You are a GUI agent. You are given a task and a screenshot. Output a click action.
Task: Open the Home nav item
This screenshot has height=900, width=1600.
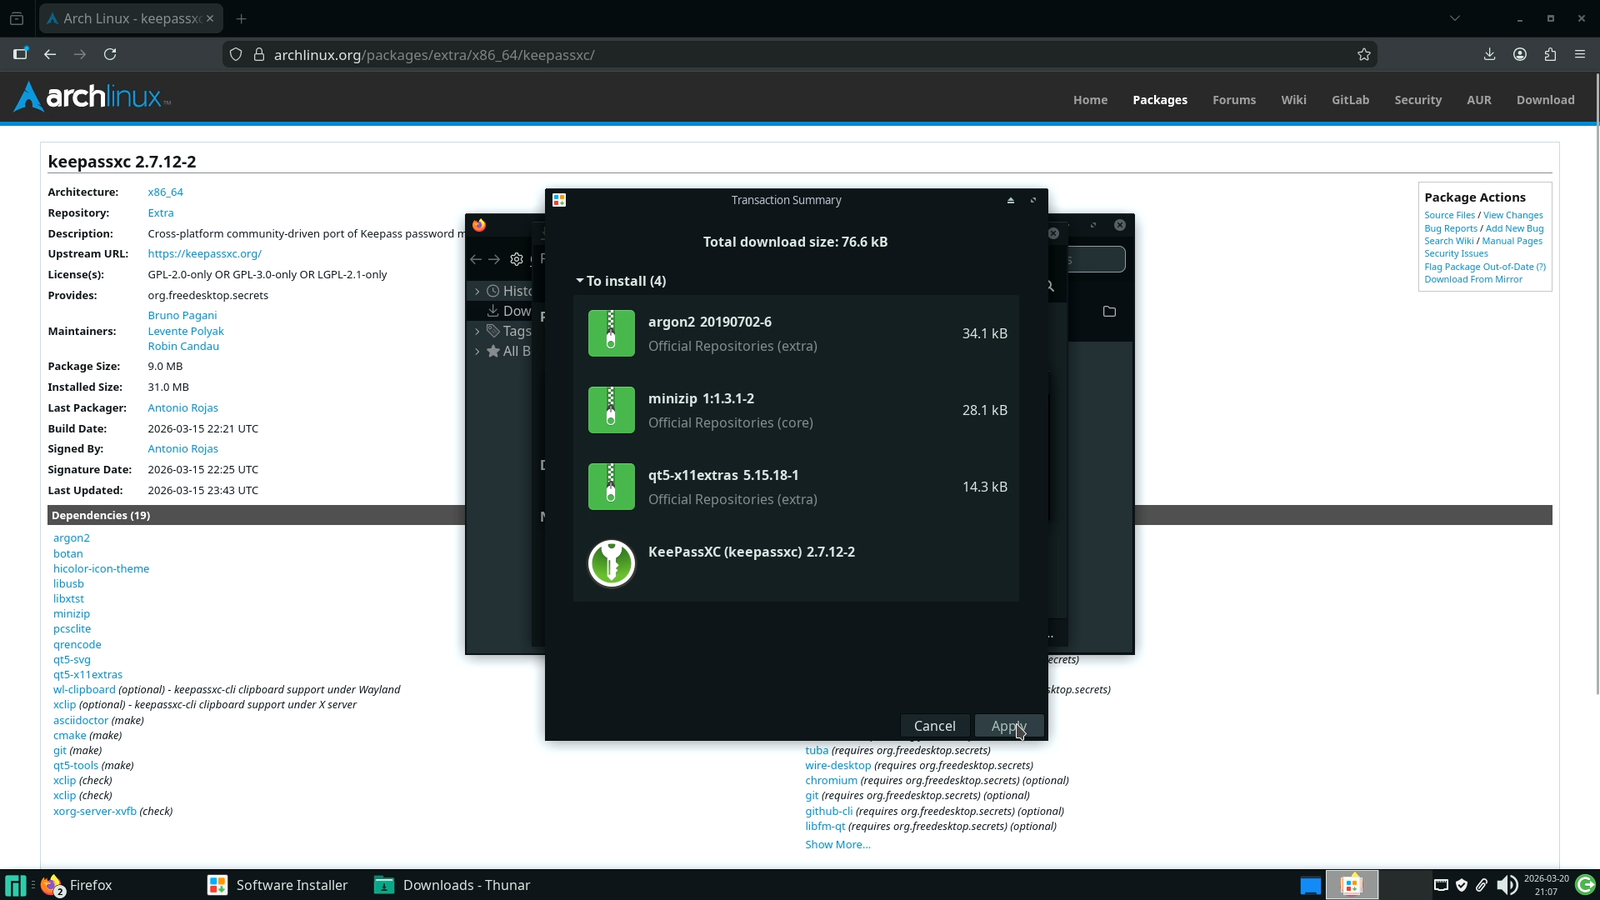(1090, 100)
